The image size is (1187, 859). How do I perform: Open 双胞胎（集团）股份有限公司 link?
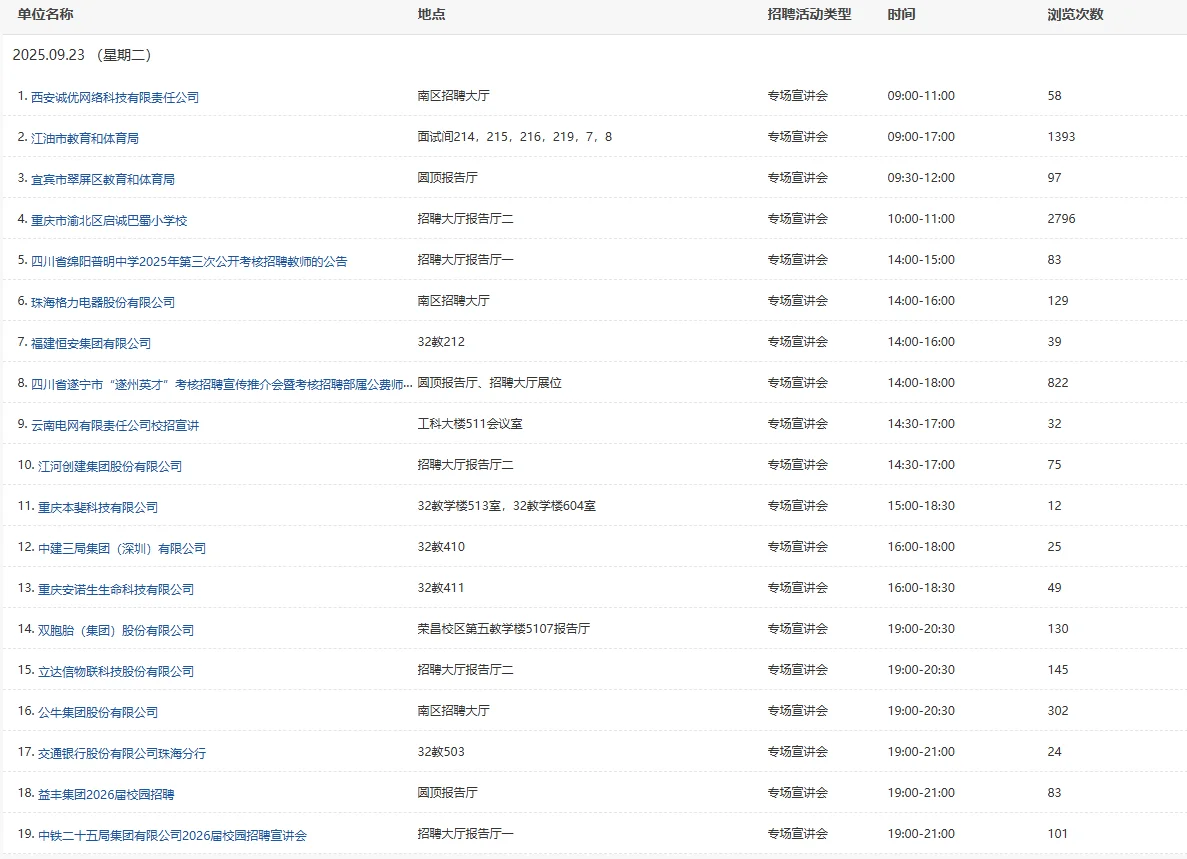(x=116, y=630)
